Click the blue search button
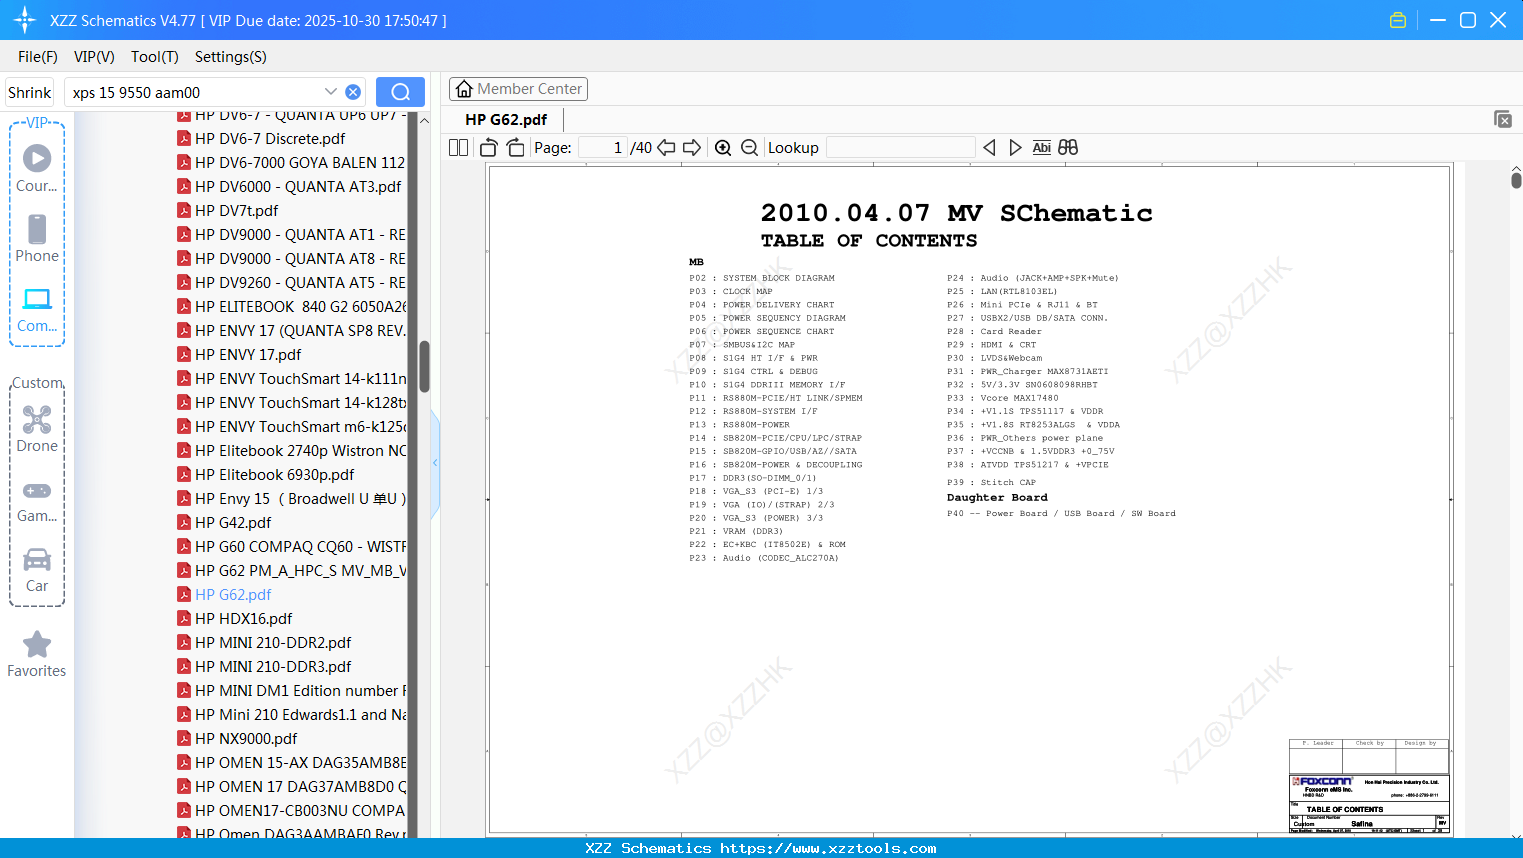 click(x=400, y=92)
